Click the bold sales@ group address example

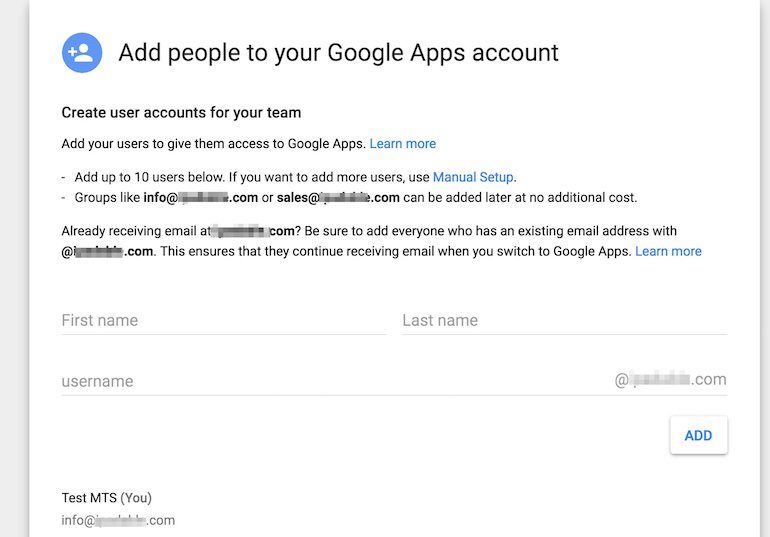(338, 198)
